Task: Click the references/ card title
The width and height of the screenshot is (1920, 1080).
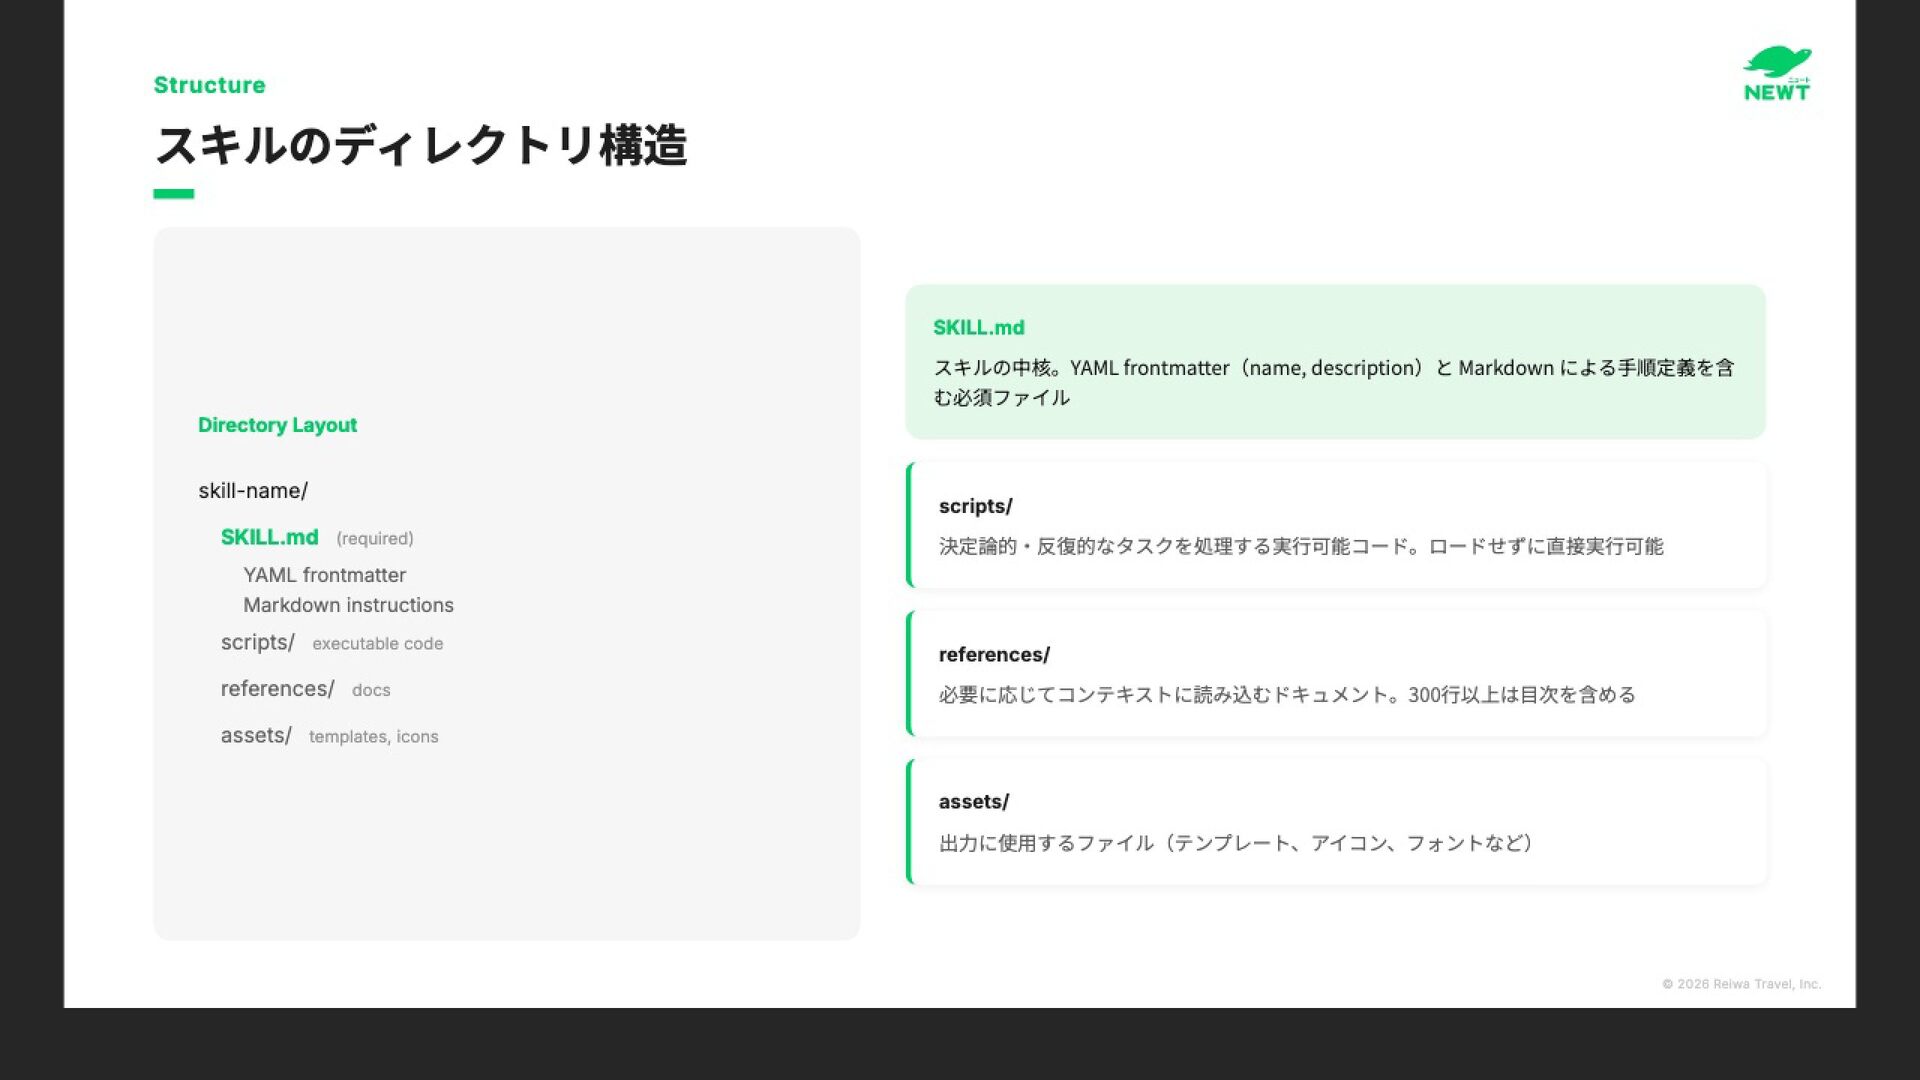Action: tap(994, 654)
